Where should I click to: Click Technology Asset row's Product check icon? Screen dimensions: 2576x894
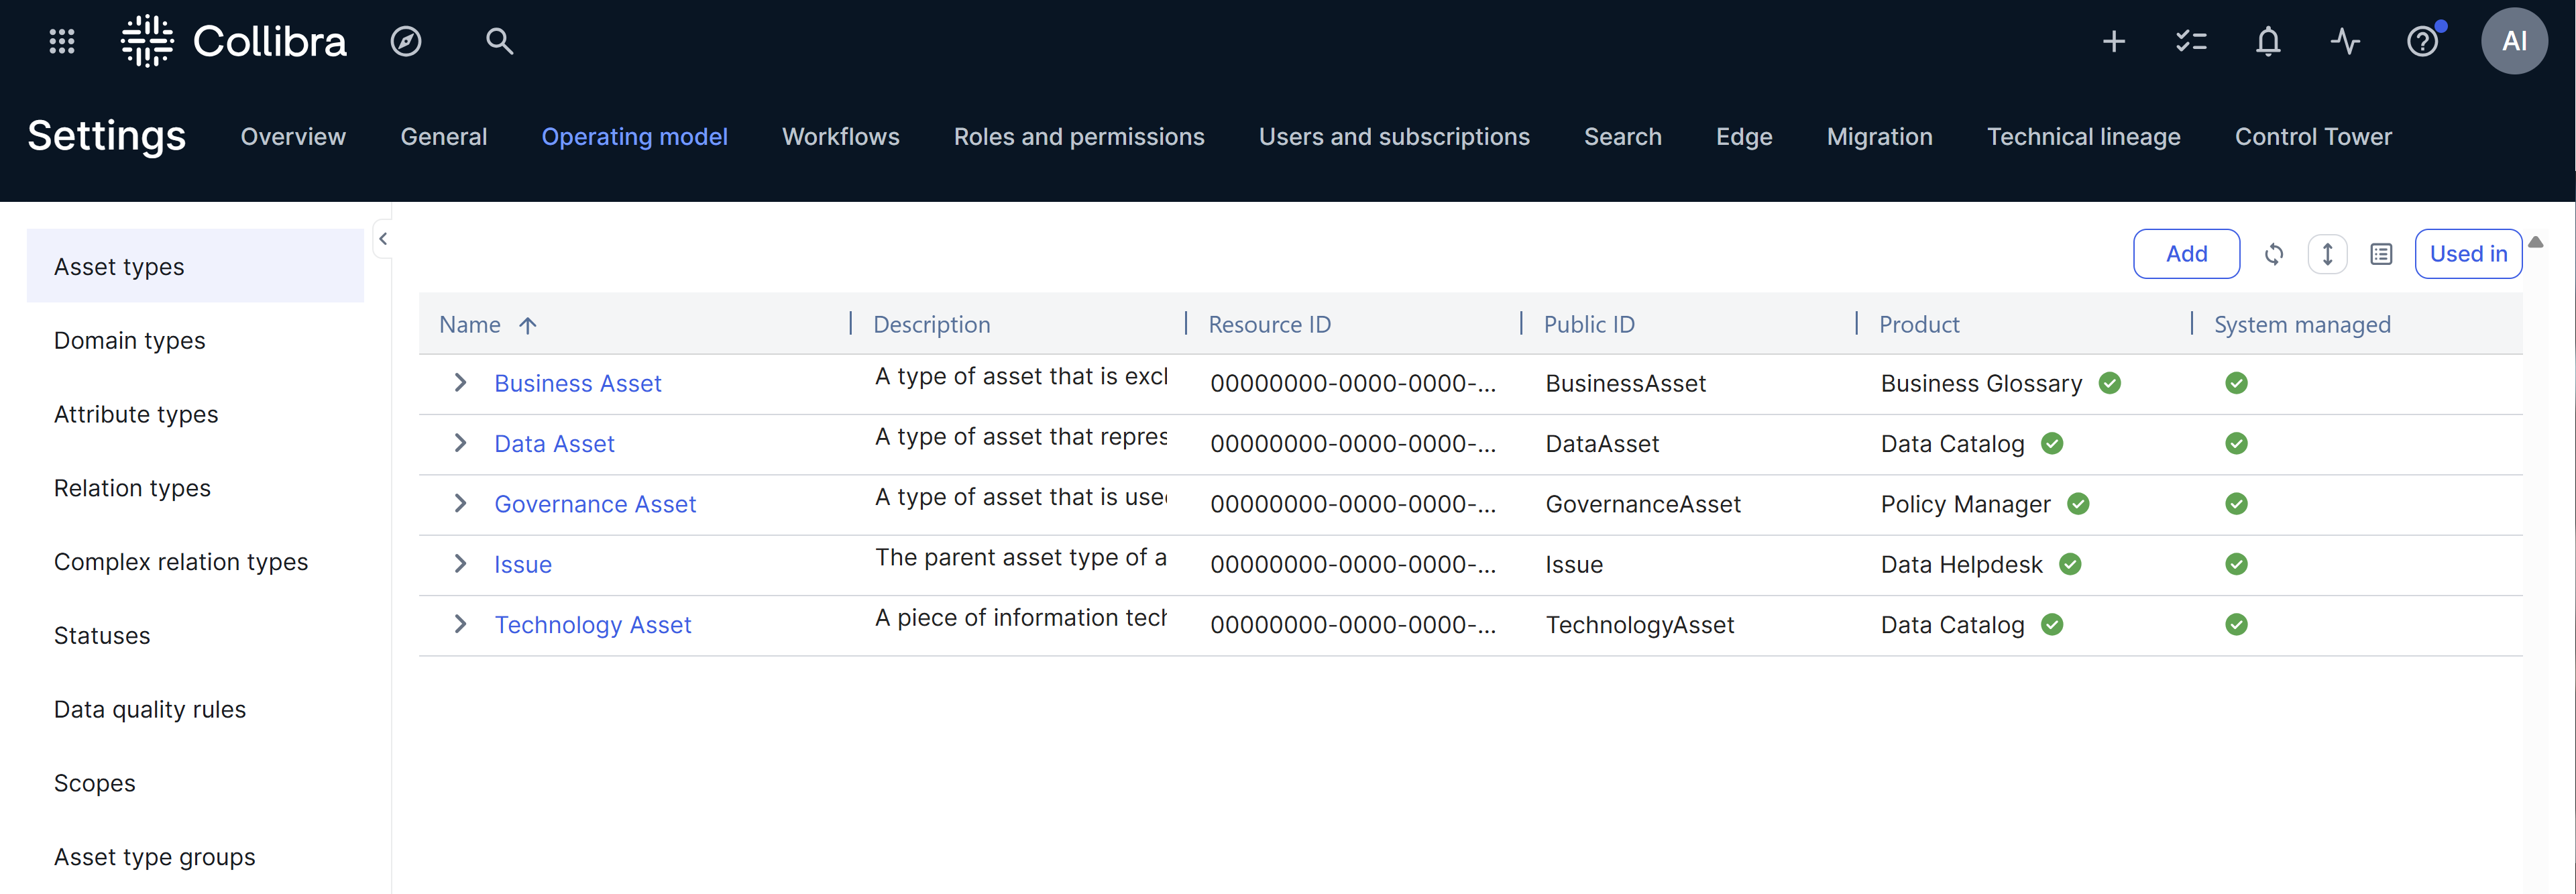(2052, 624)
